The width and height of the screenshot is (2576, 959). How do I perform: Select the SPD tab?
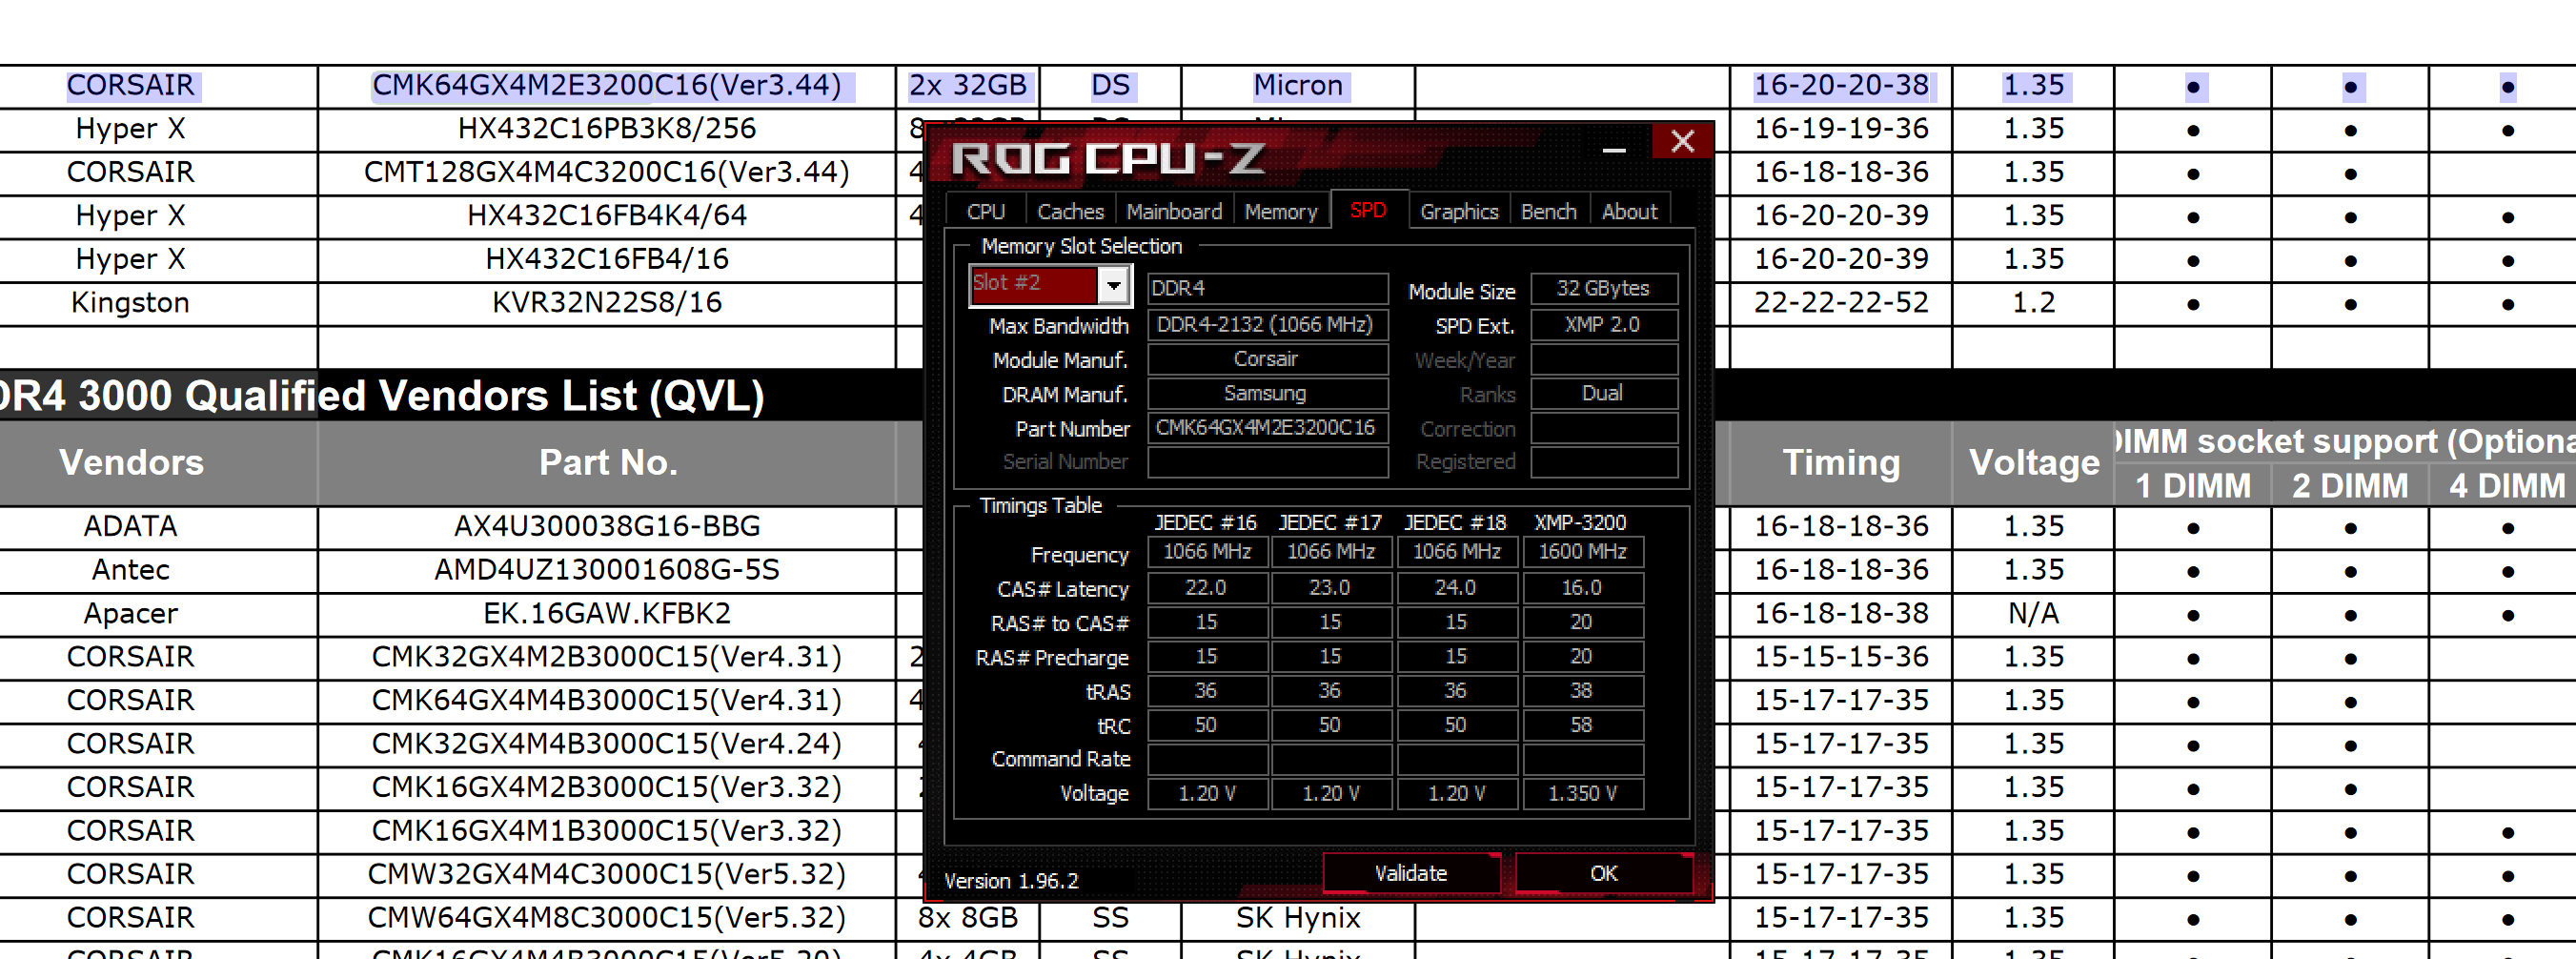click(1368, 210)
